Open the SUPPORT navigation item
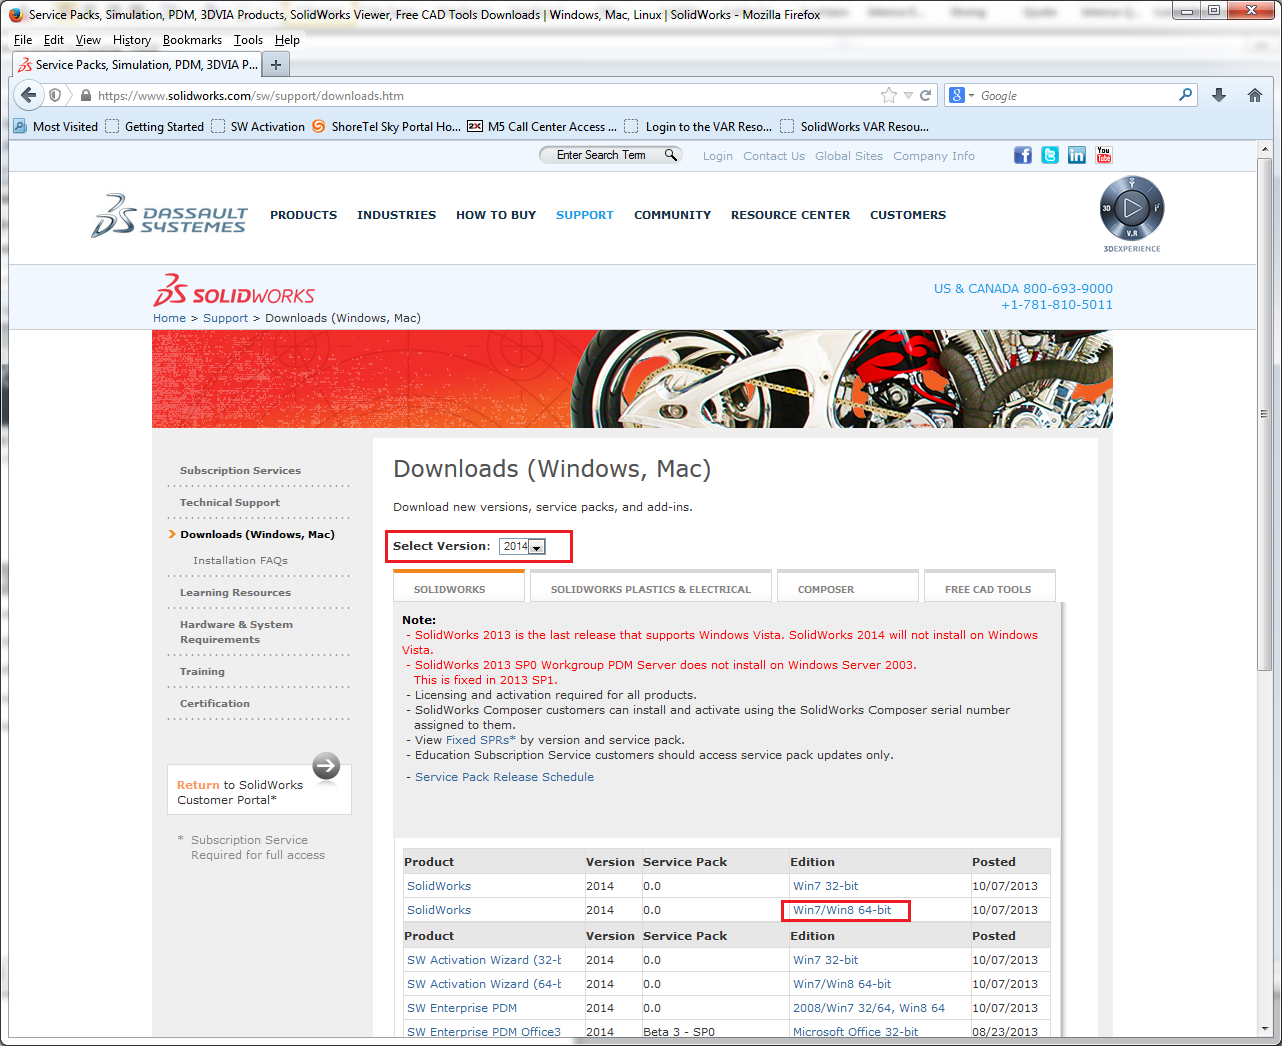This screenshot has width=1282, height=1046. click(x=585, y=215)
